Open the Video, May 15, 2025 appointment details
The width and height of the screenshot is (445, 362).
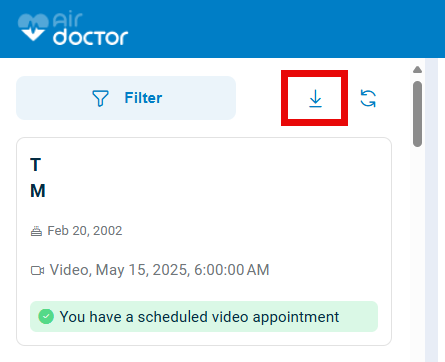point(159,270)
